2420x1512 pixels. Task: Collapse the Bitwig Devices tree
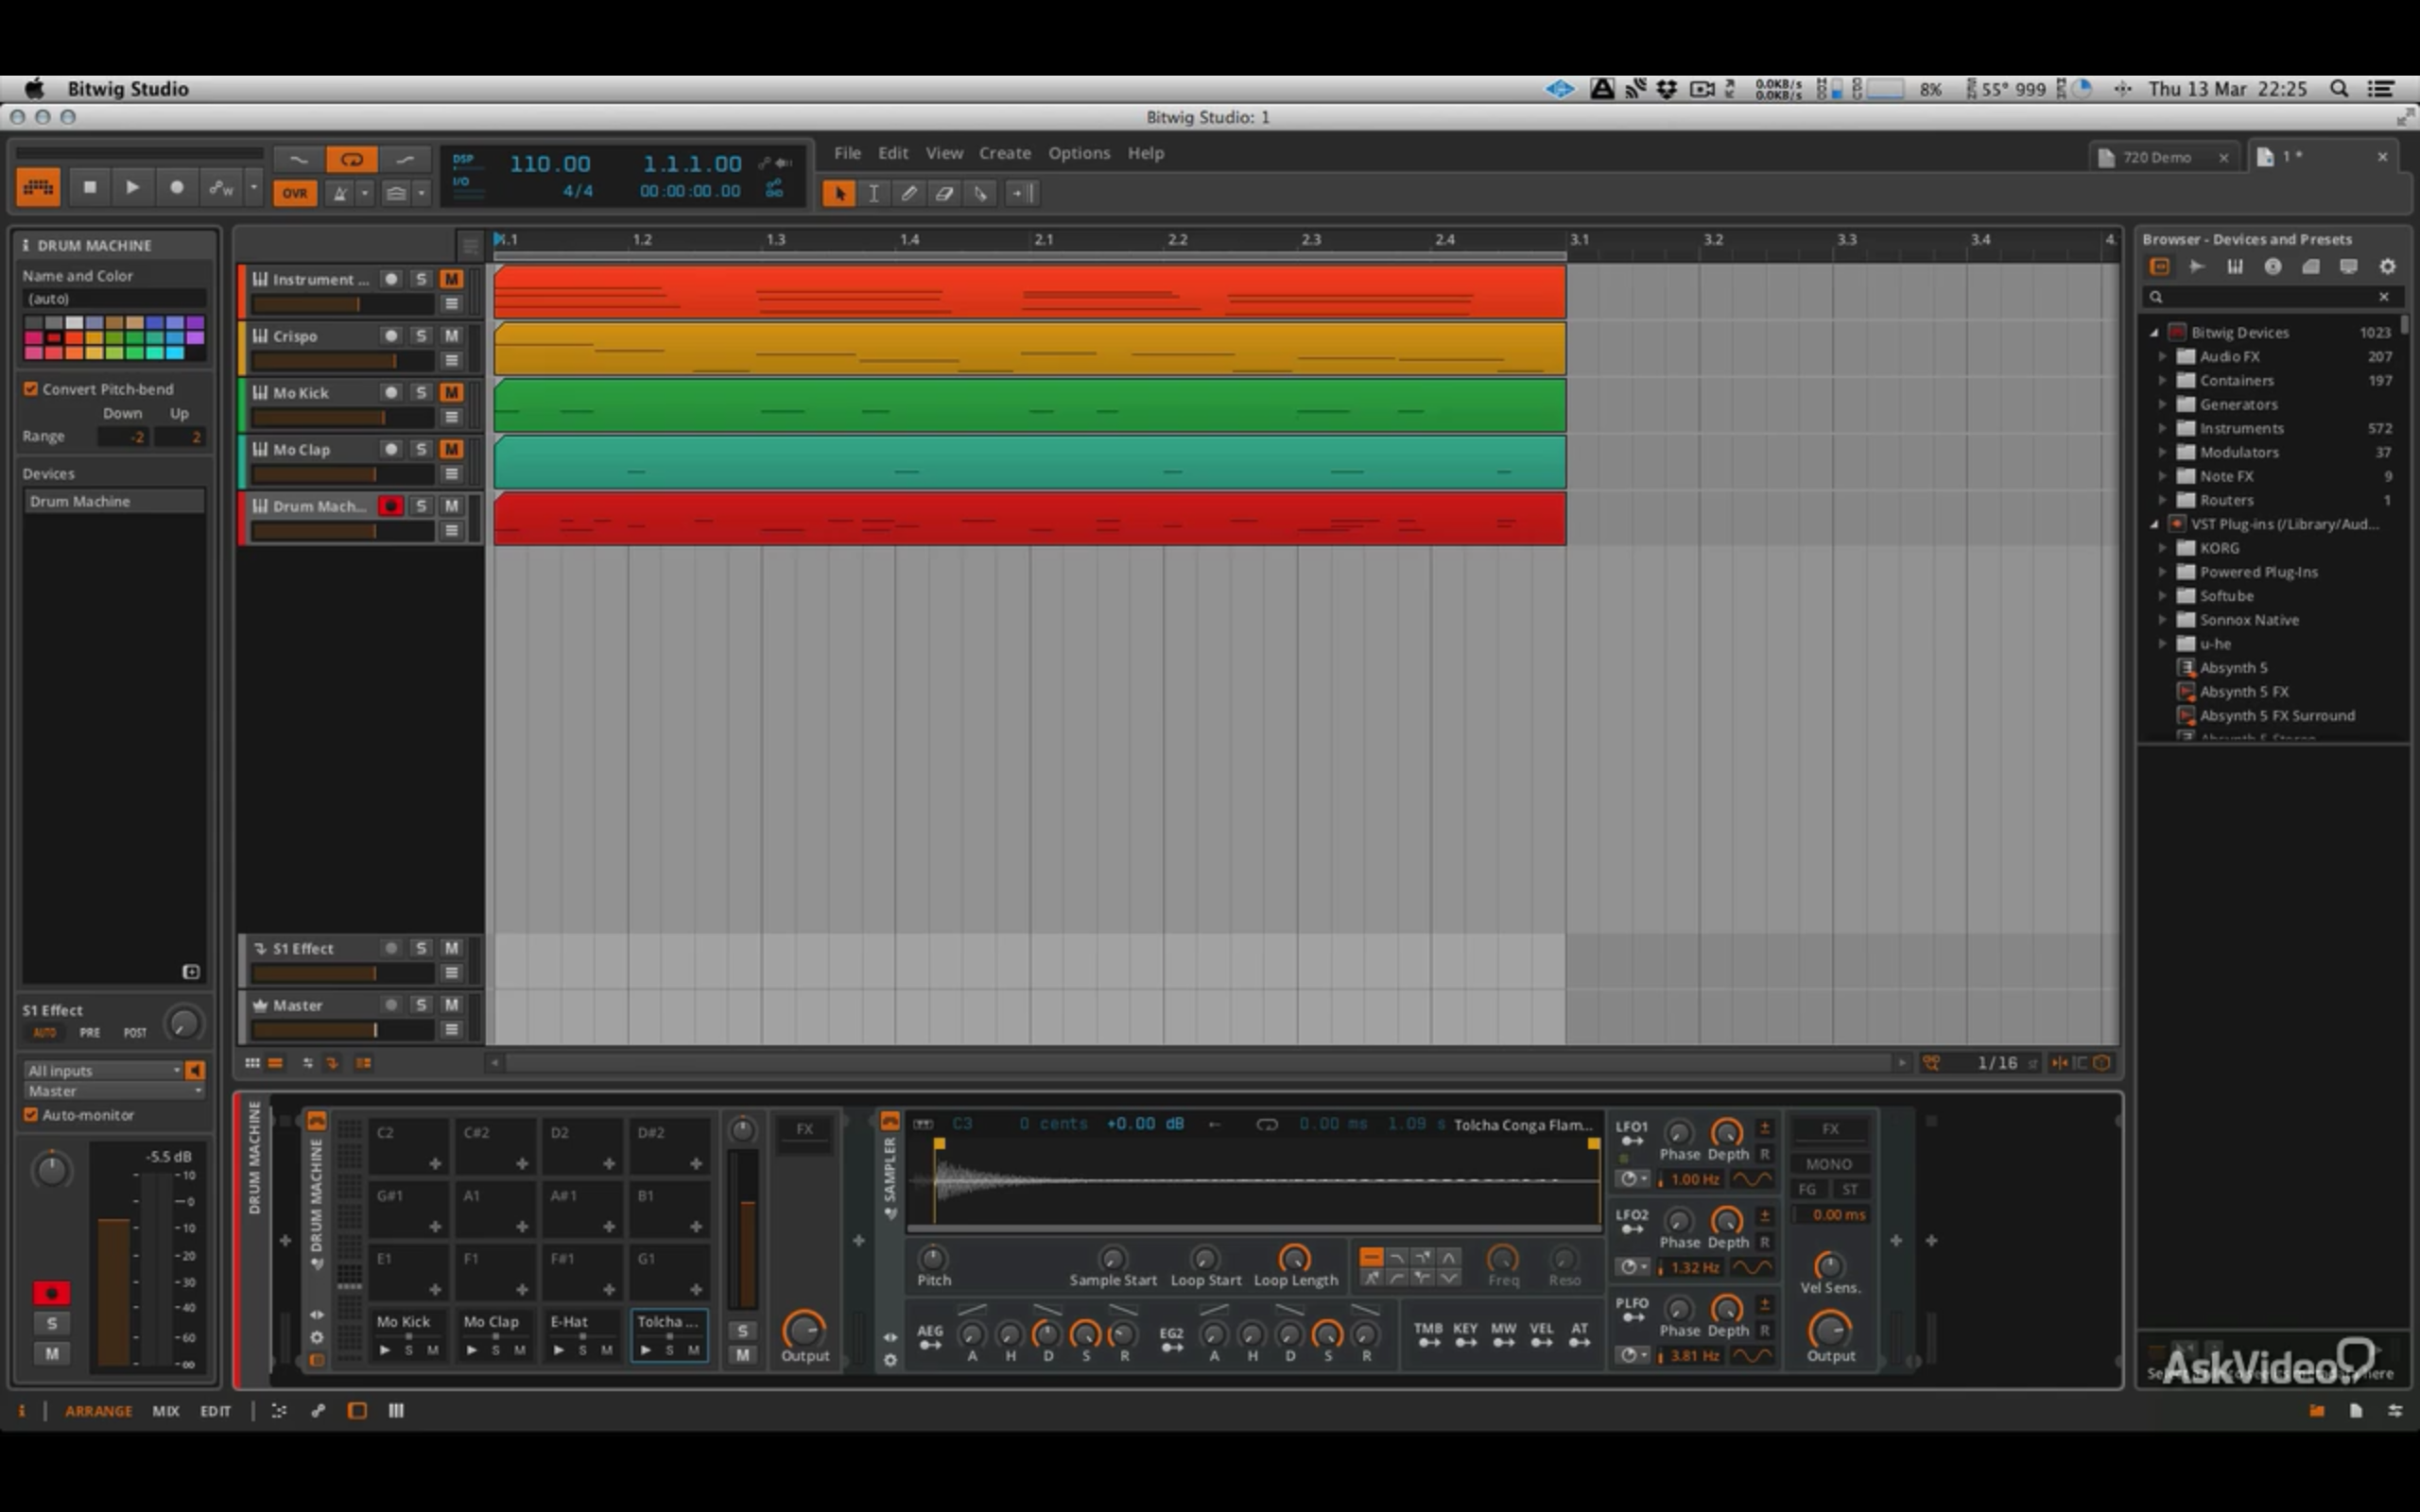coord(2155,332)
